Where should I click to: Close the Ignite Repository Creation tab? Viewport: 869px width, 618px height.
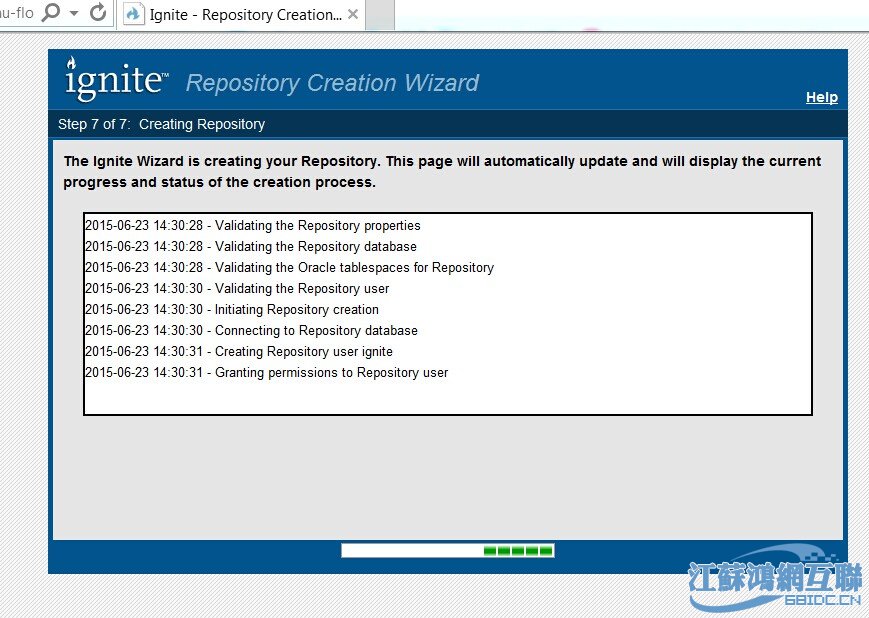[x=352, y=15]
